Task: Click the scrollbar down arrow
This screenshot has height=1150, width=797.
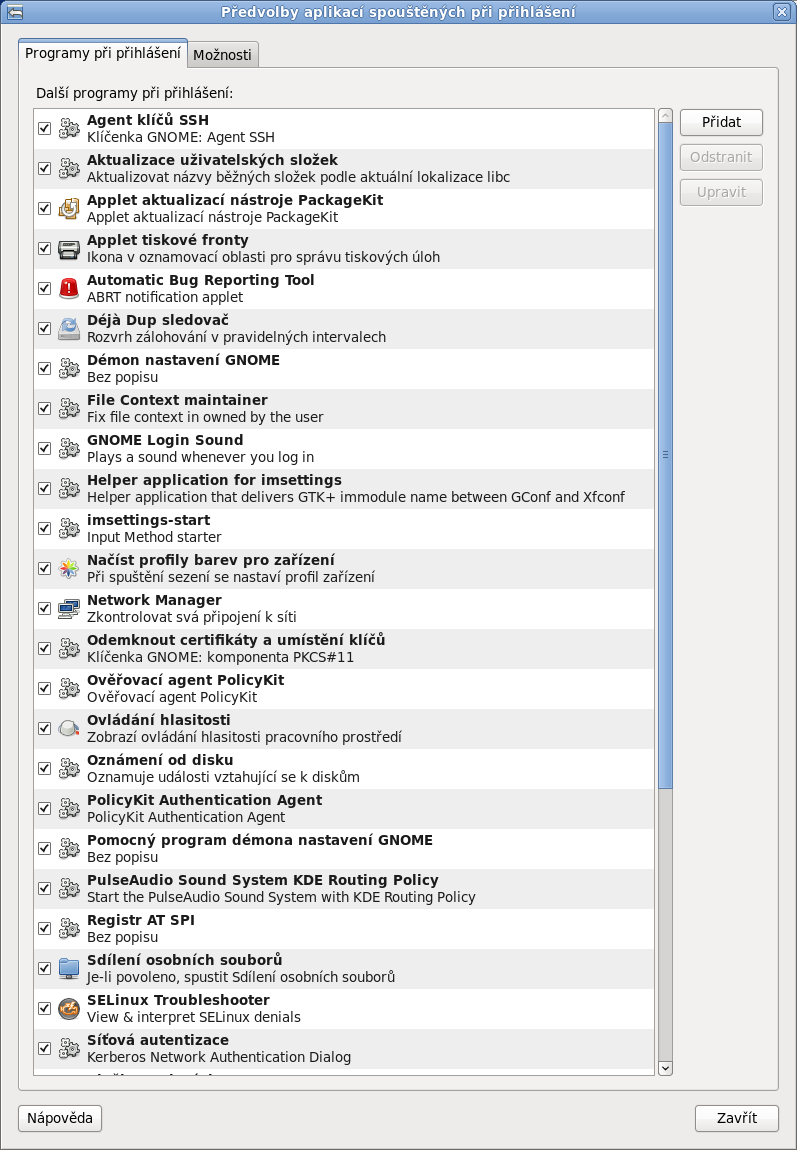Action: (x=665, y=1068)
